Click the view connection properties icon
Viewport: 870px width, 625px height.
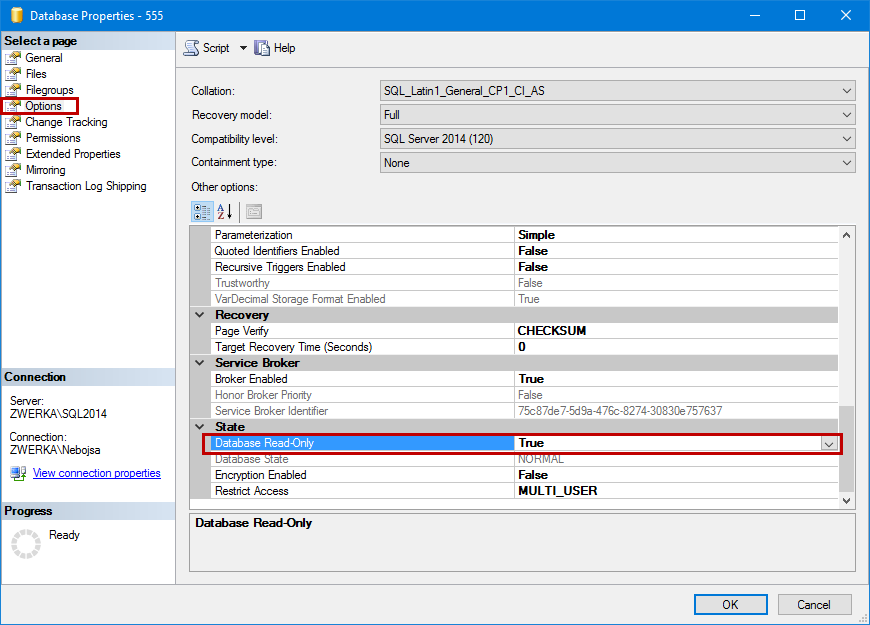pyautogui.click(x=18, y=473)
